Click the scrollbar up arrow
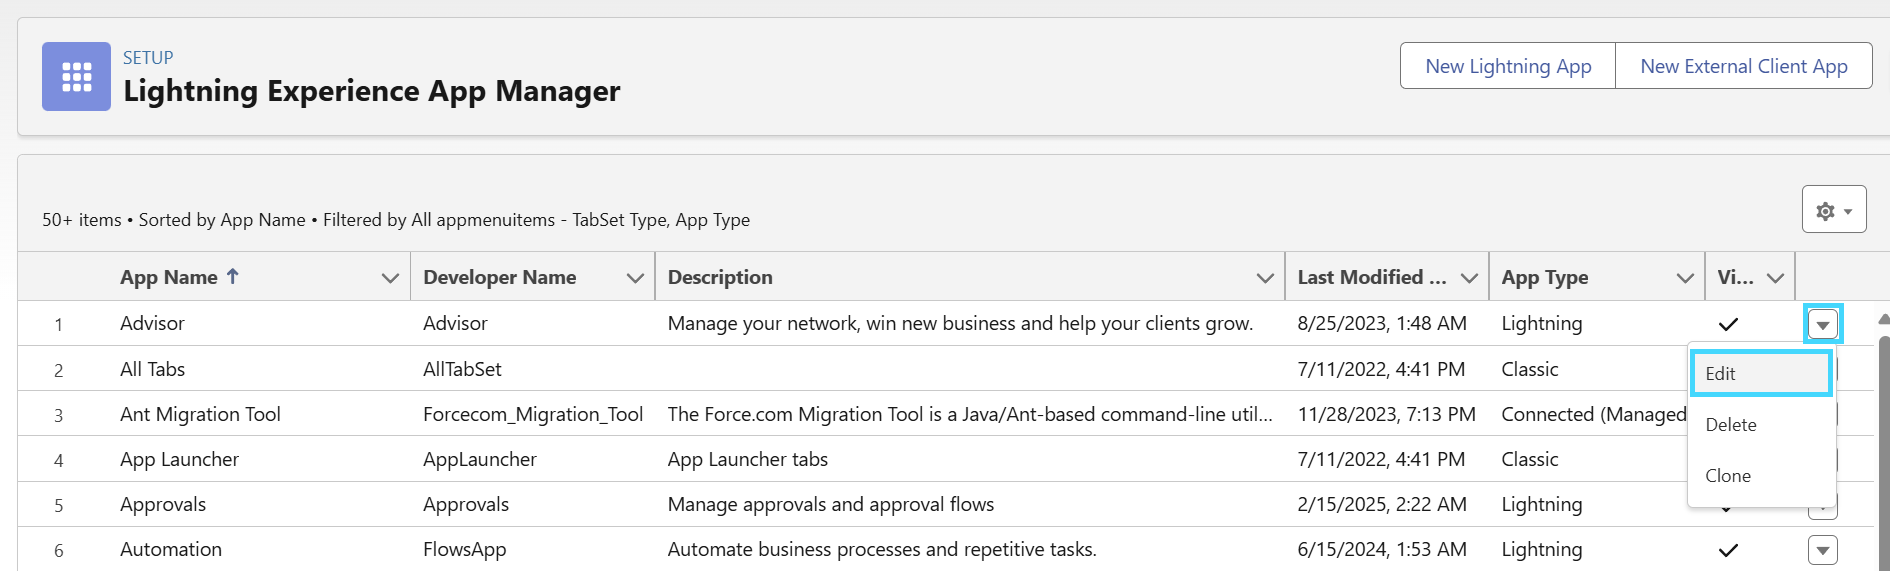This screenshot has width=1890, height=571. tap(1884, 320)
